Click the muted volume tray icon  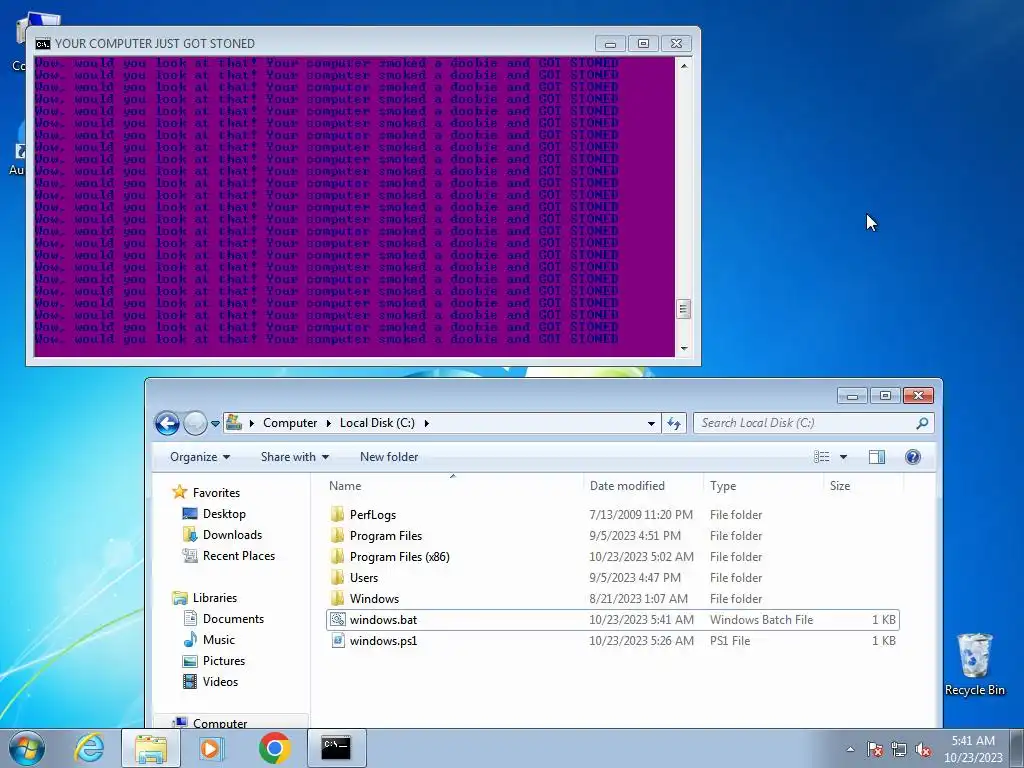coord(923,749)
